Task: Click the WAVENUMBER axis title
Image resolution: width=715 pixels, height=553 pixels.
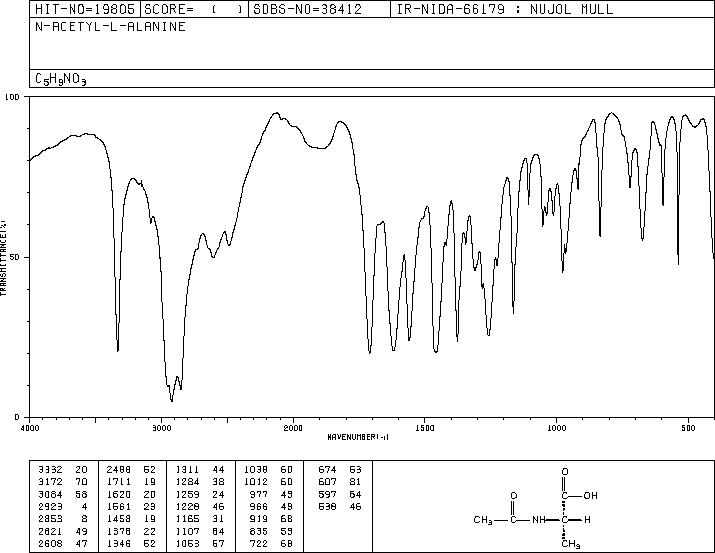Action: tap(358, 437)
